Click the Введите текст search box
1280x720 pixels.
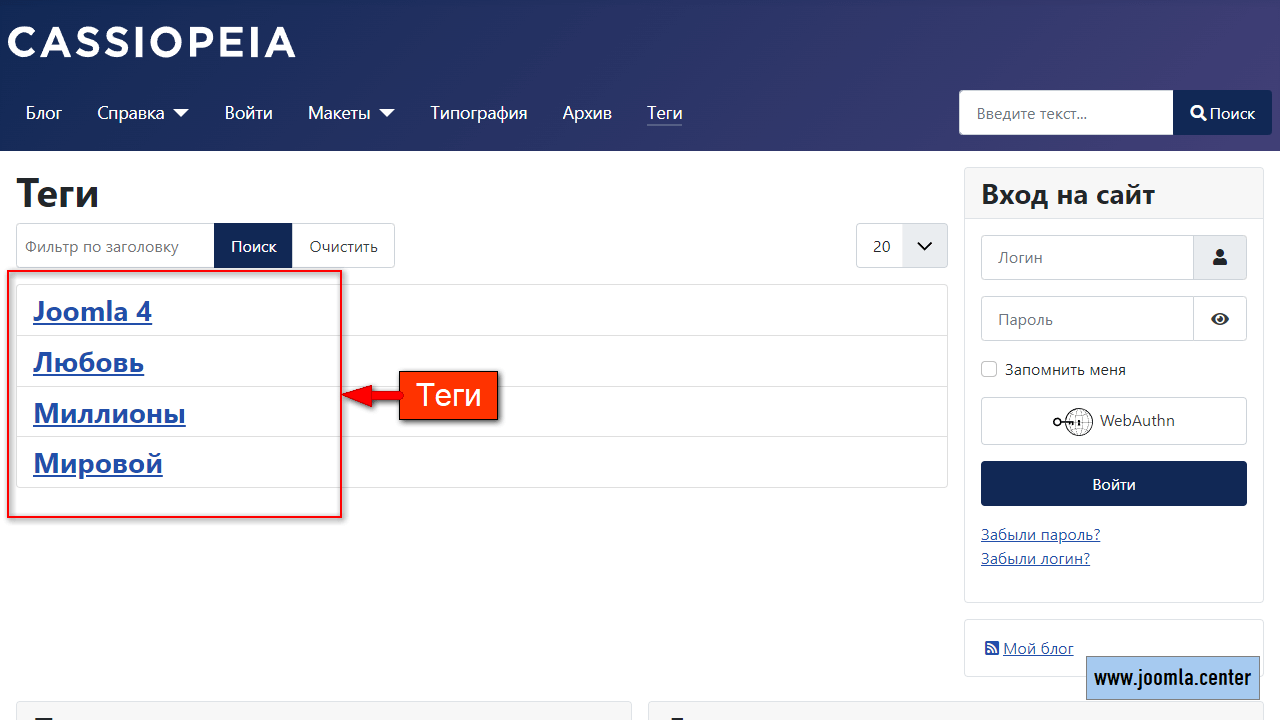1065,112
